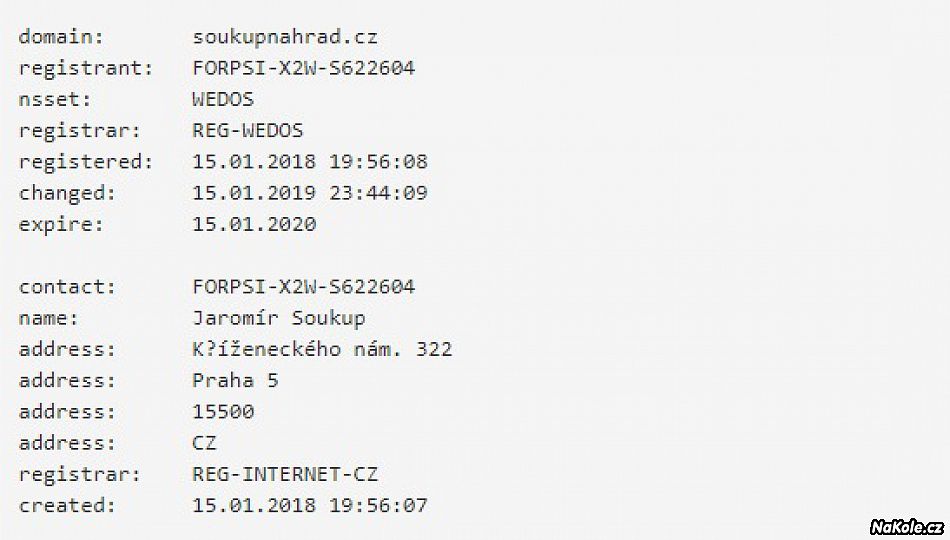This screenshot has width=950, height=540.
Task: Click the address line Kříženeckého nám. 322
Action: click(x=322, y=349)
